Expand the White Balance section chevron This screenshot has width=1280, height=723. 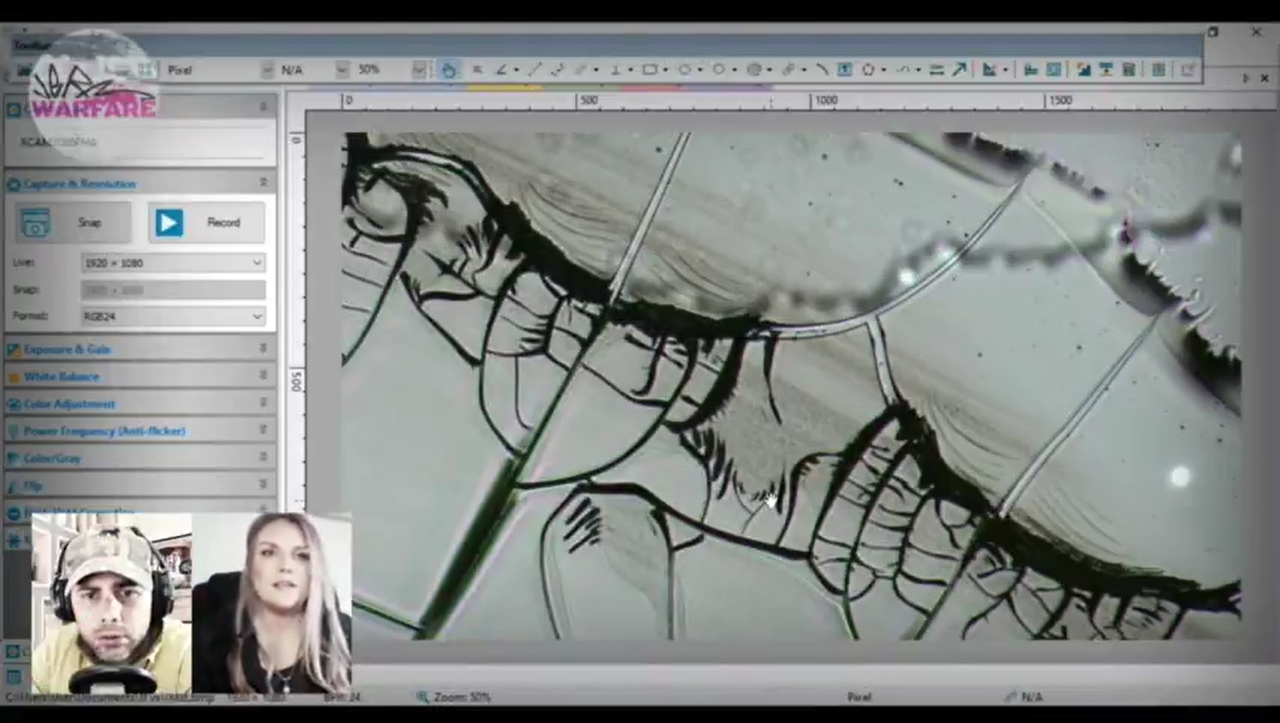point(263,375)
